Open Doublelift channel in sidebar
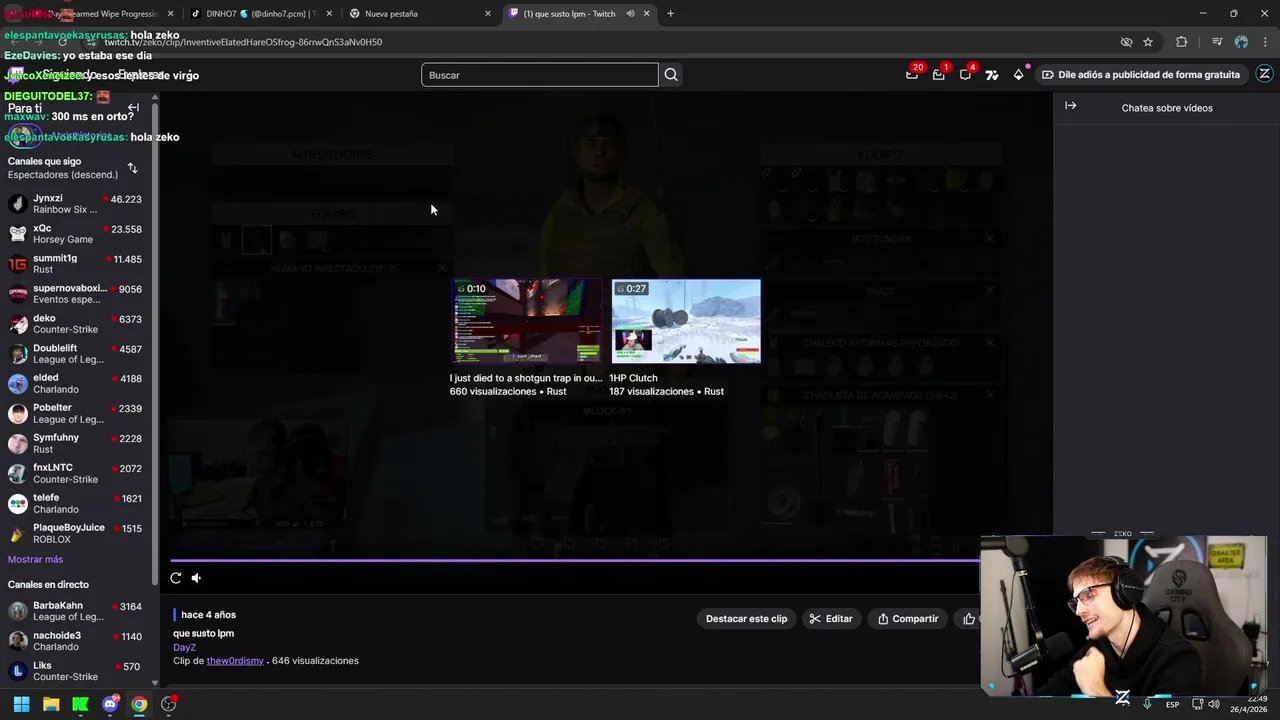1280x720 pixels. [76, 354]
